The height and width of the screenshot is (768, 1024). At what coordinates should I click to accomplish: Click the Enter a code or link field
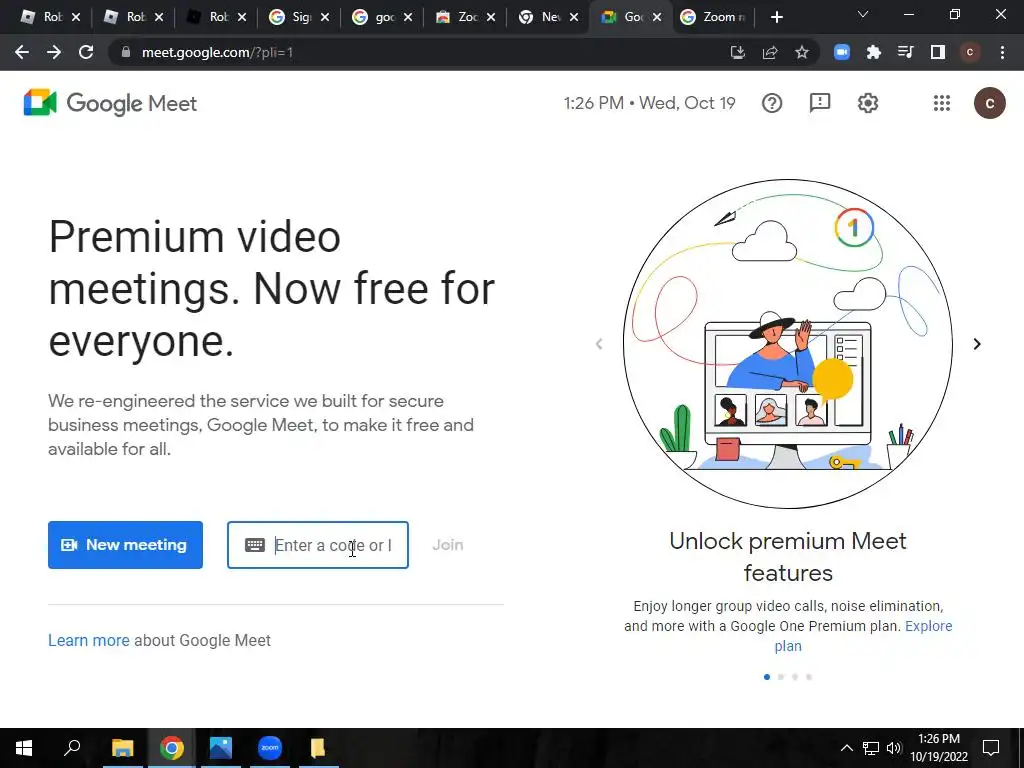(318, 545)
